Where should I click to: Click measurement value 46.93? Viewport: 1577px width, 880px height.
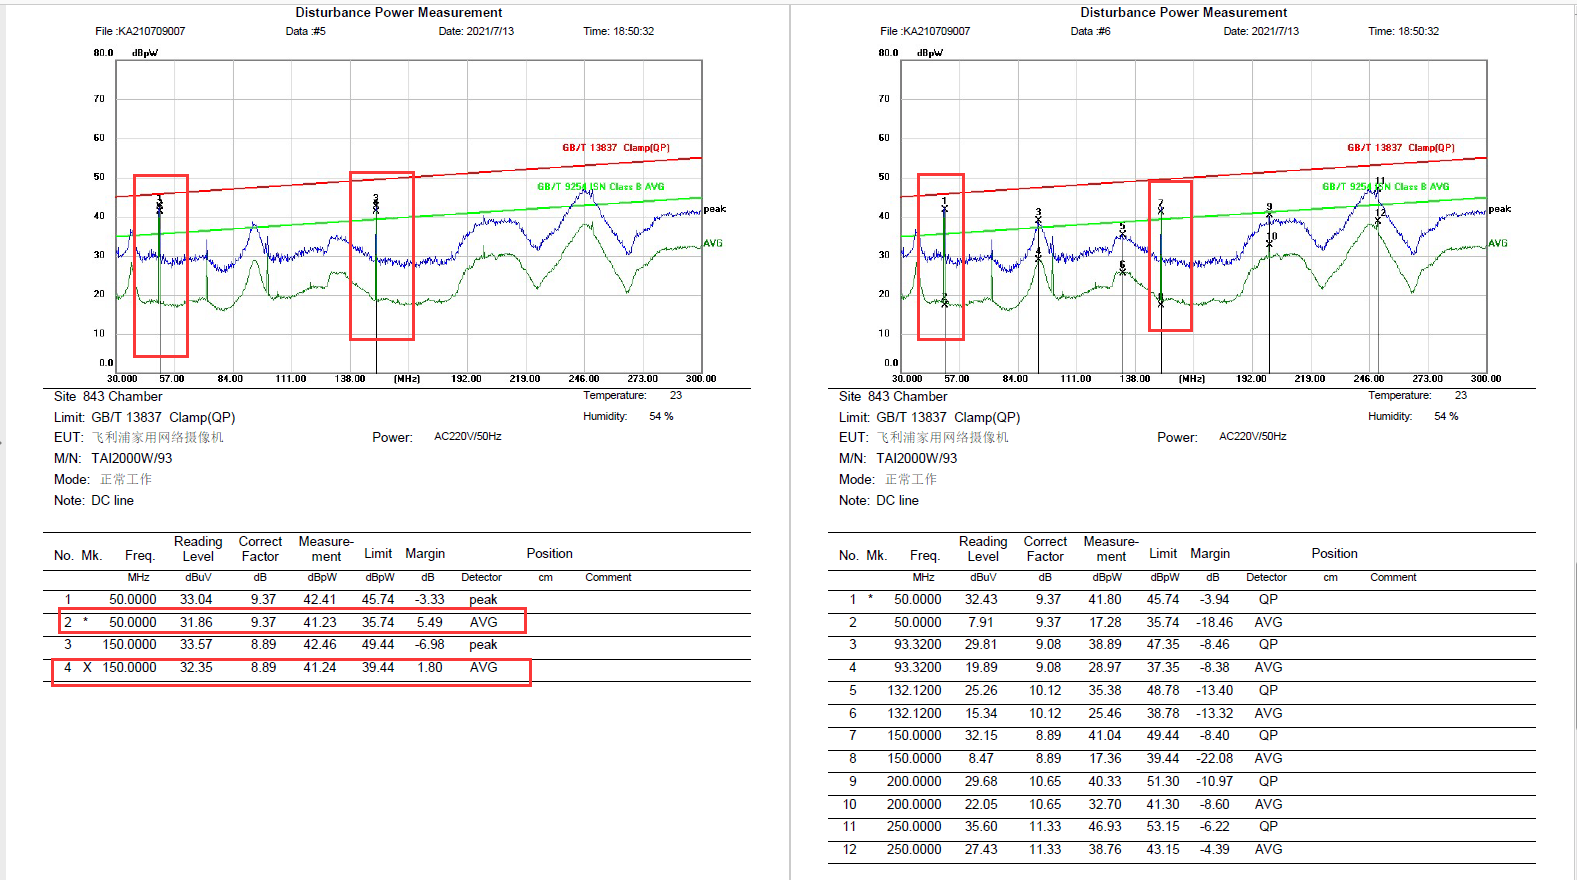pyautogui.click(x=1105, y=826)
